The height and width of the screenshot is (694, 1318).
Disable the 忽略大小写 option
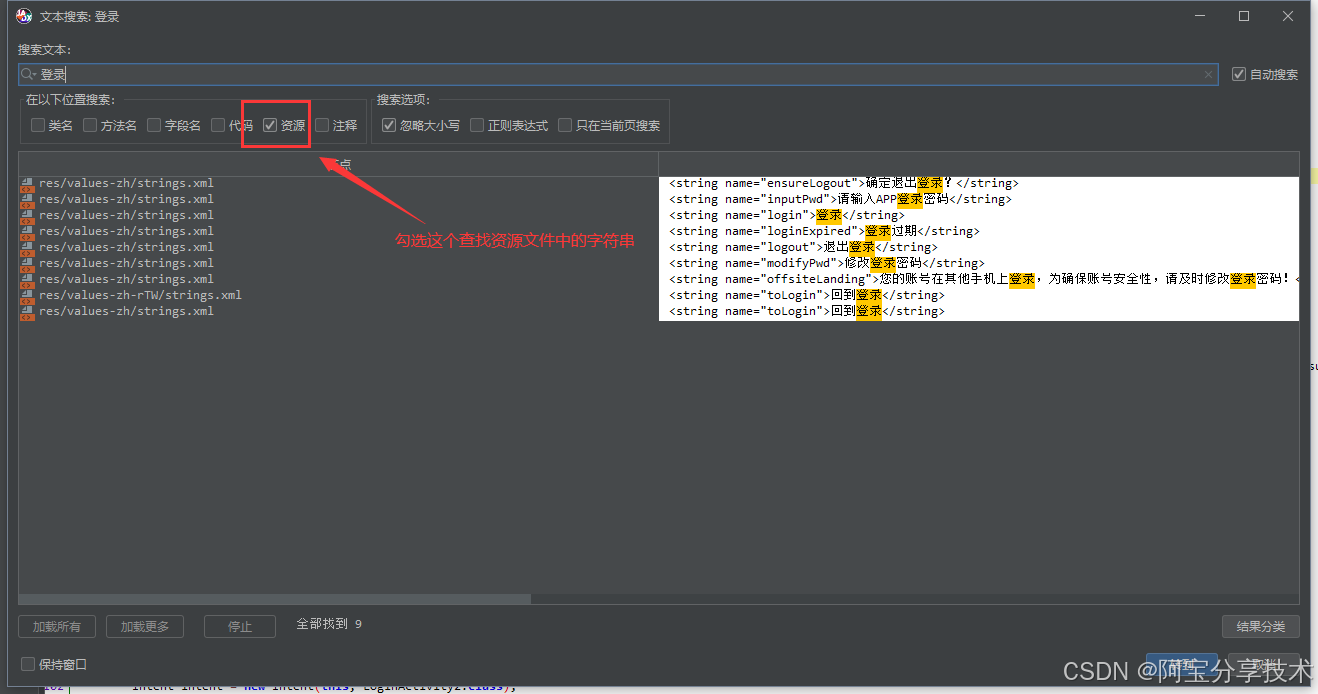pos(389,125)
